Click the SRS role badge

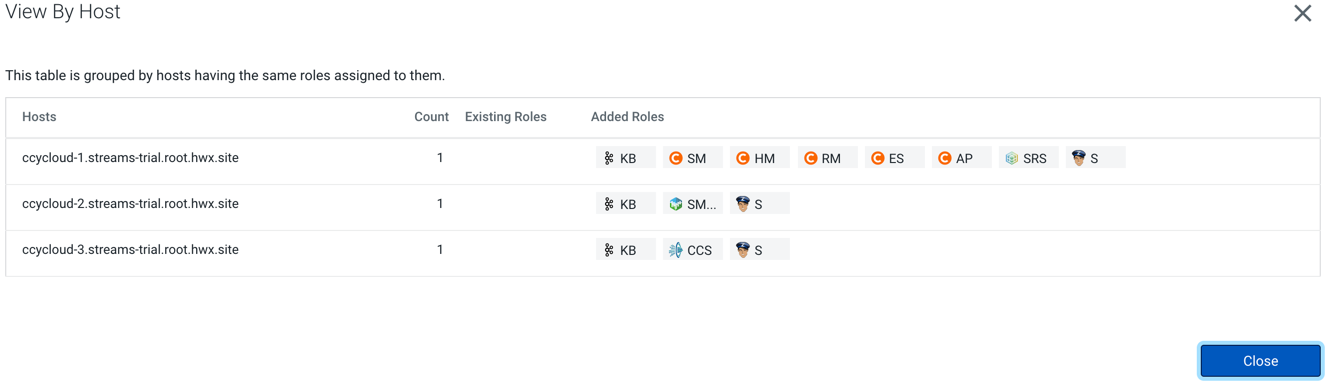click(x=1029, y=158)
